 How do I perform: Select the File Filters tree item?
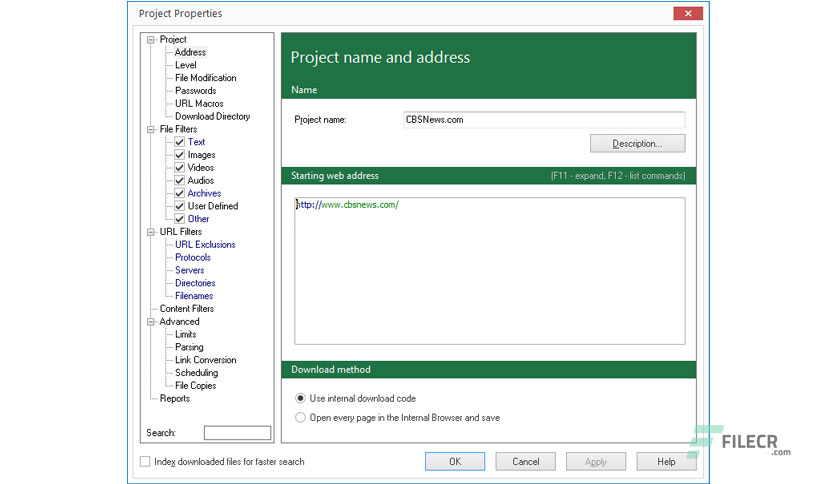pos(179,129)
